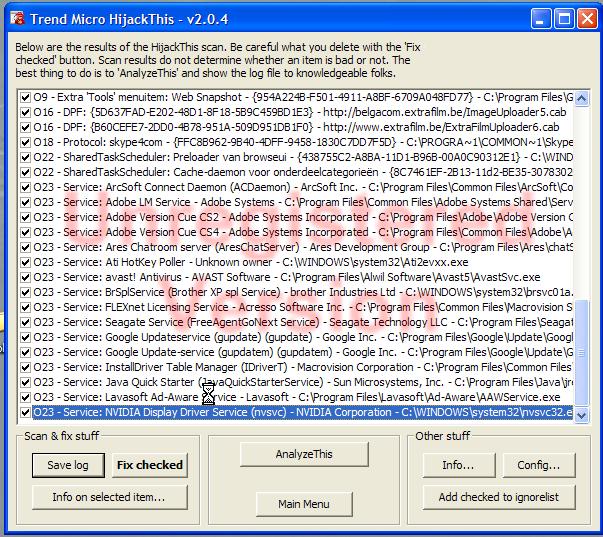Select the Seagate FreeAgentGoNext Service row
This screenshot has width=603, height=537.
click(x=303, y=322)
